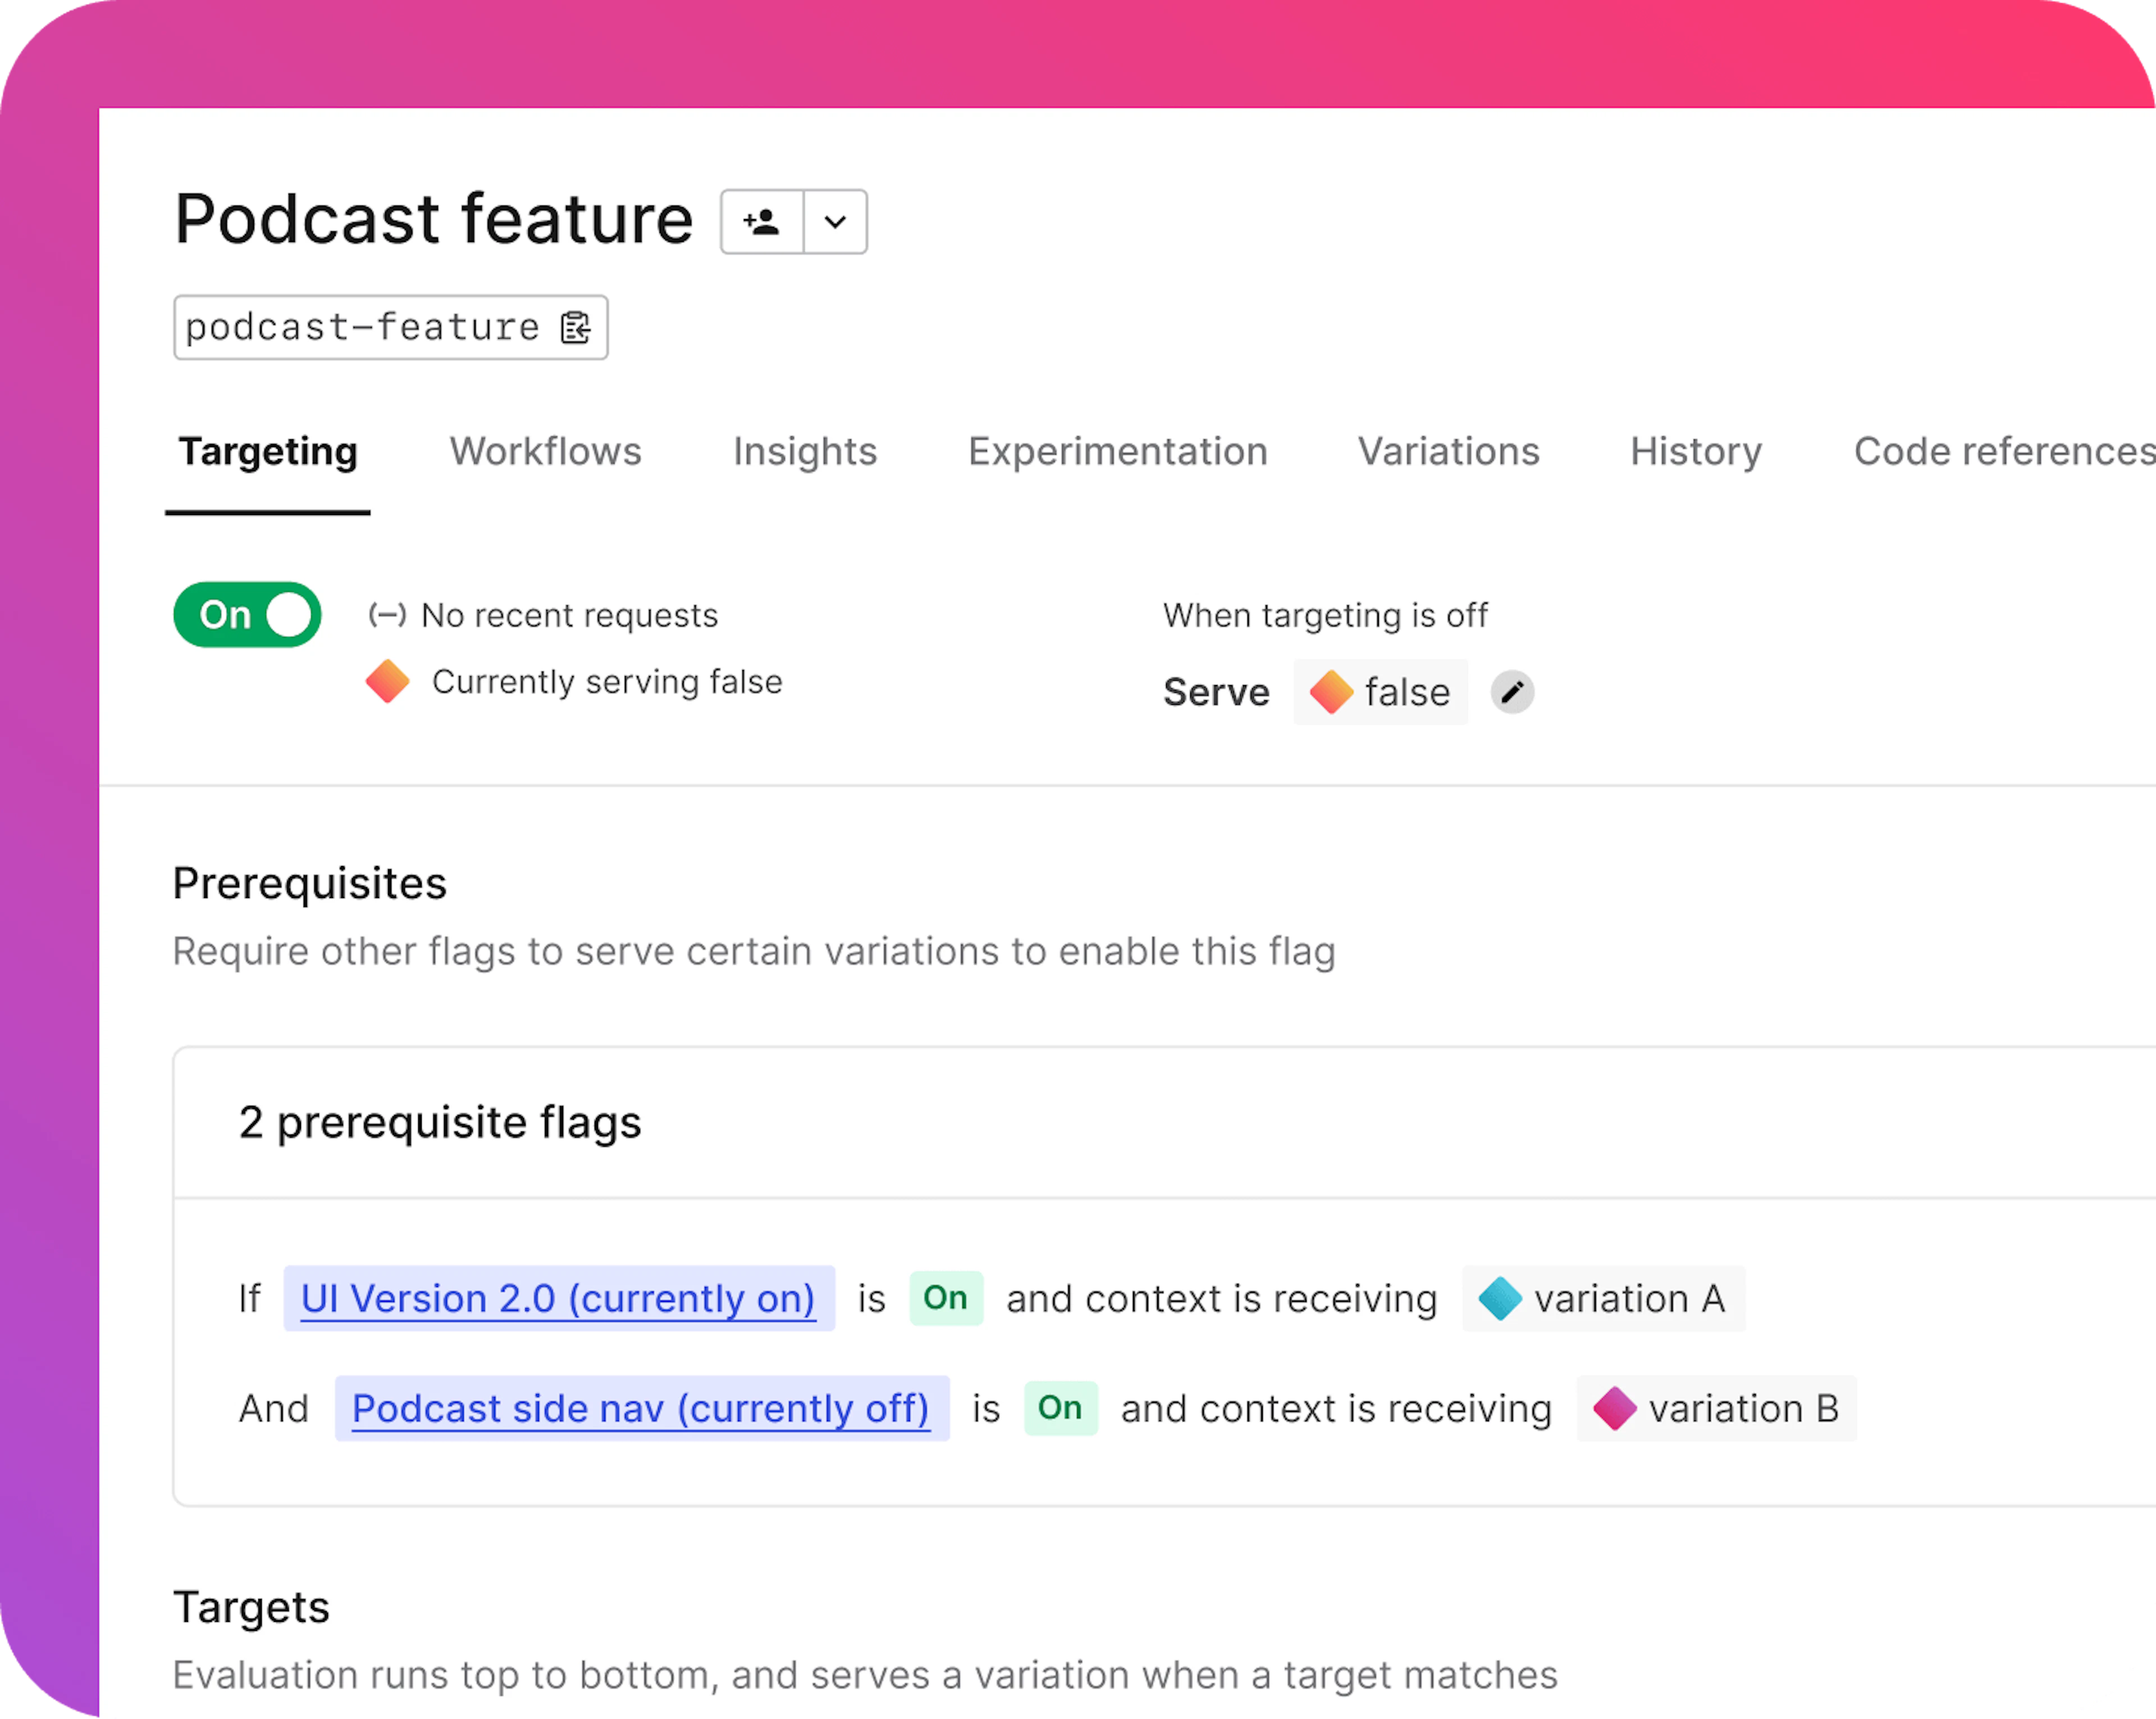The height and width of the screenshot is (1719, 2156).
Task: View the History tab
Action: coord(1694,452)
